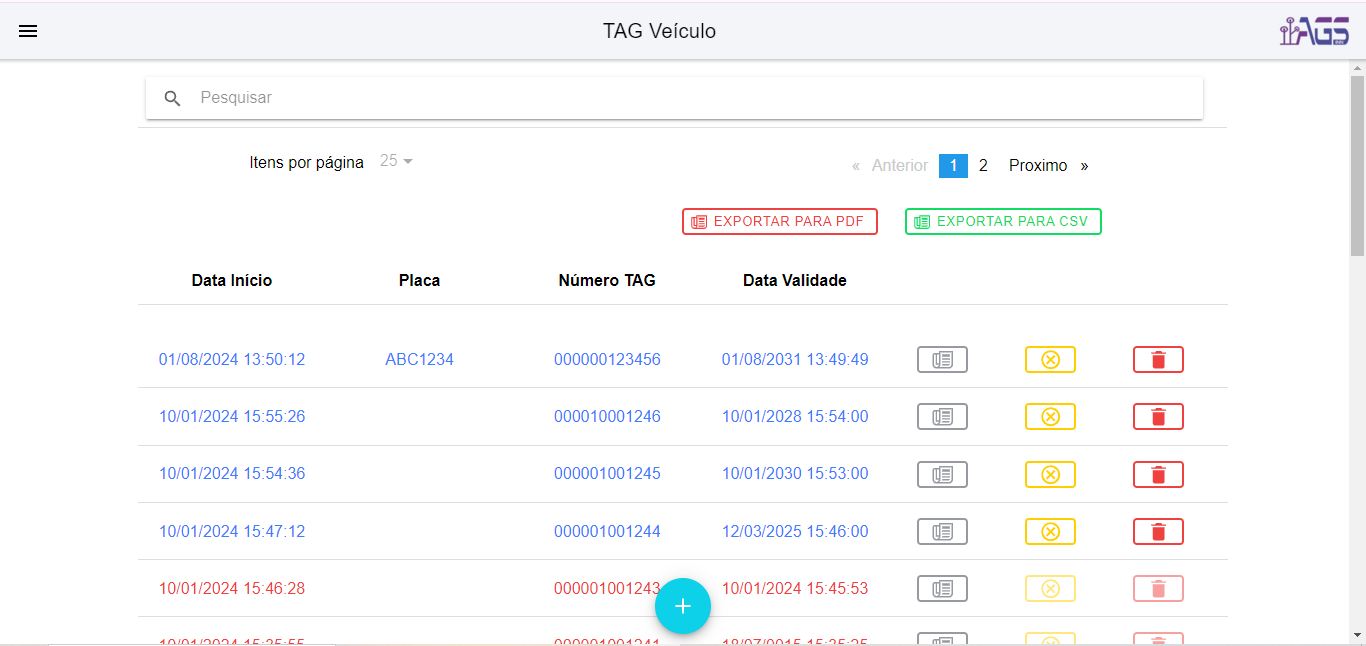Export the table to CSV

(1002, 222)
